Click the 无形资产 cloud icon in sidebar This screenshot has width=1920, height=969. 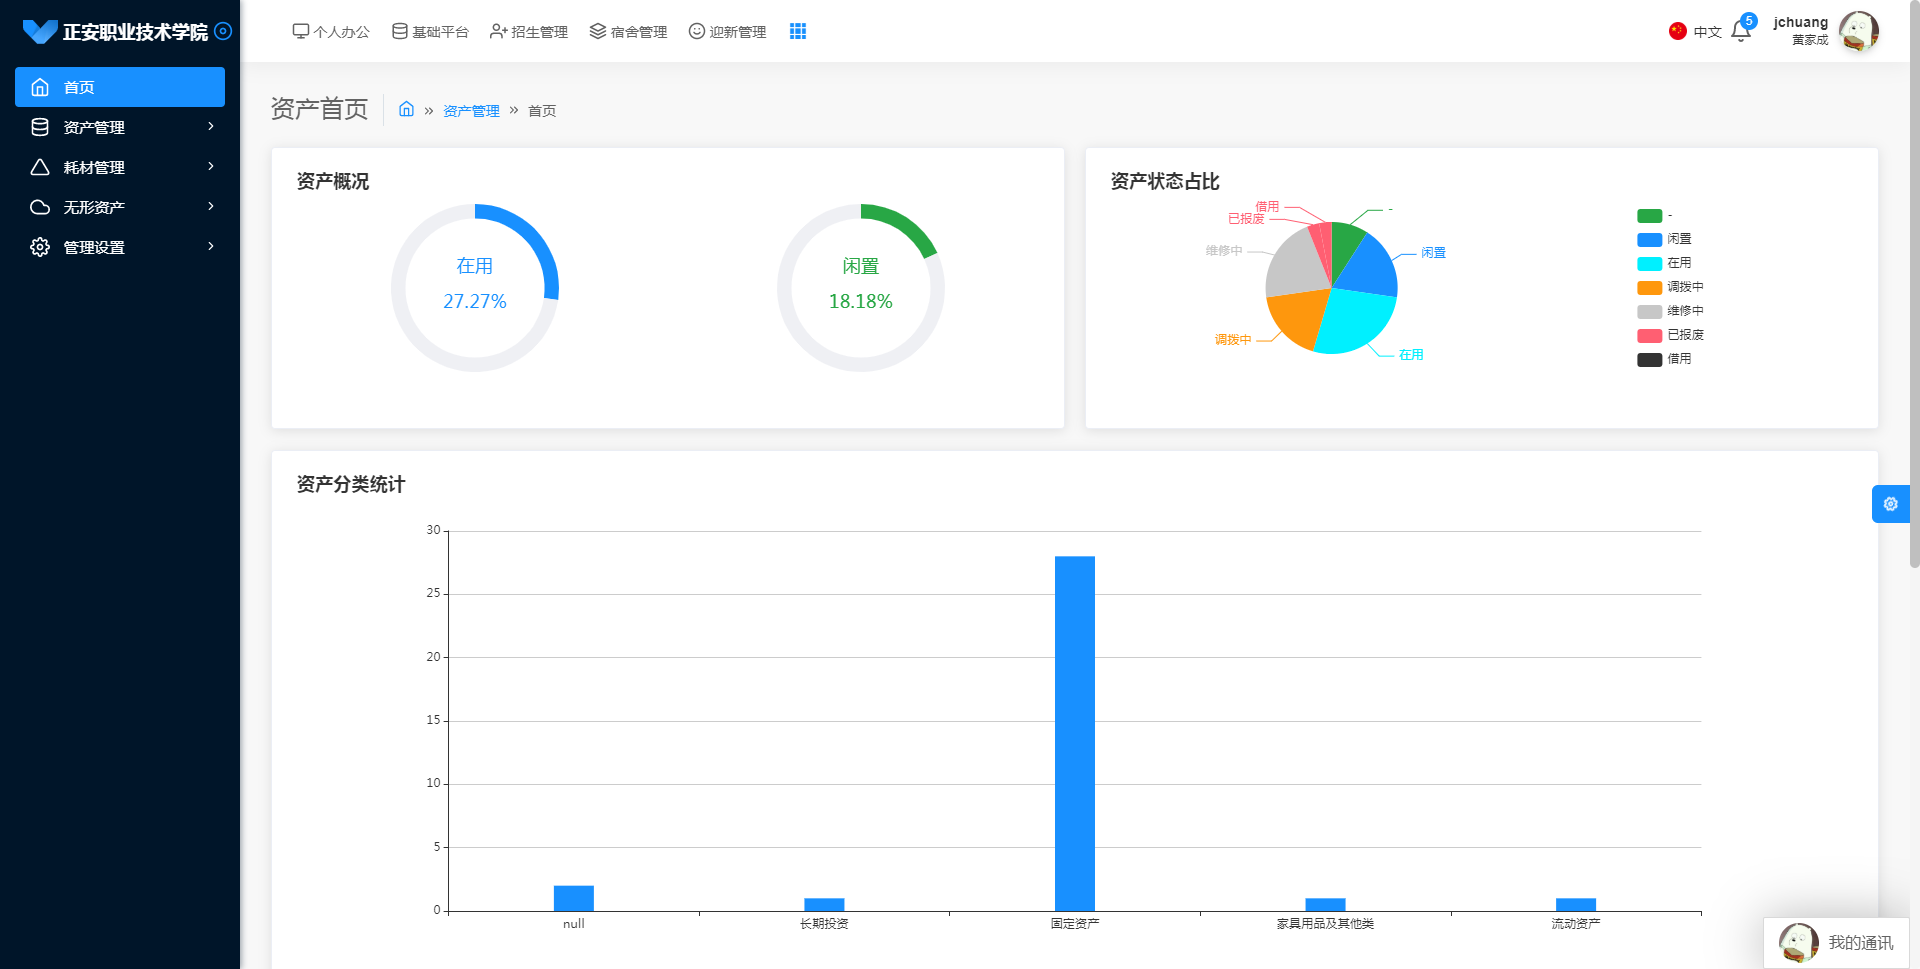click(x=40, y=207)
